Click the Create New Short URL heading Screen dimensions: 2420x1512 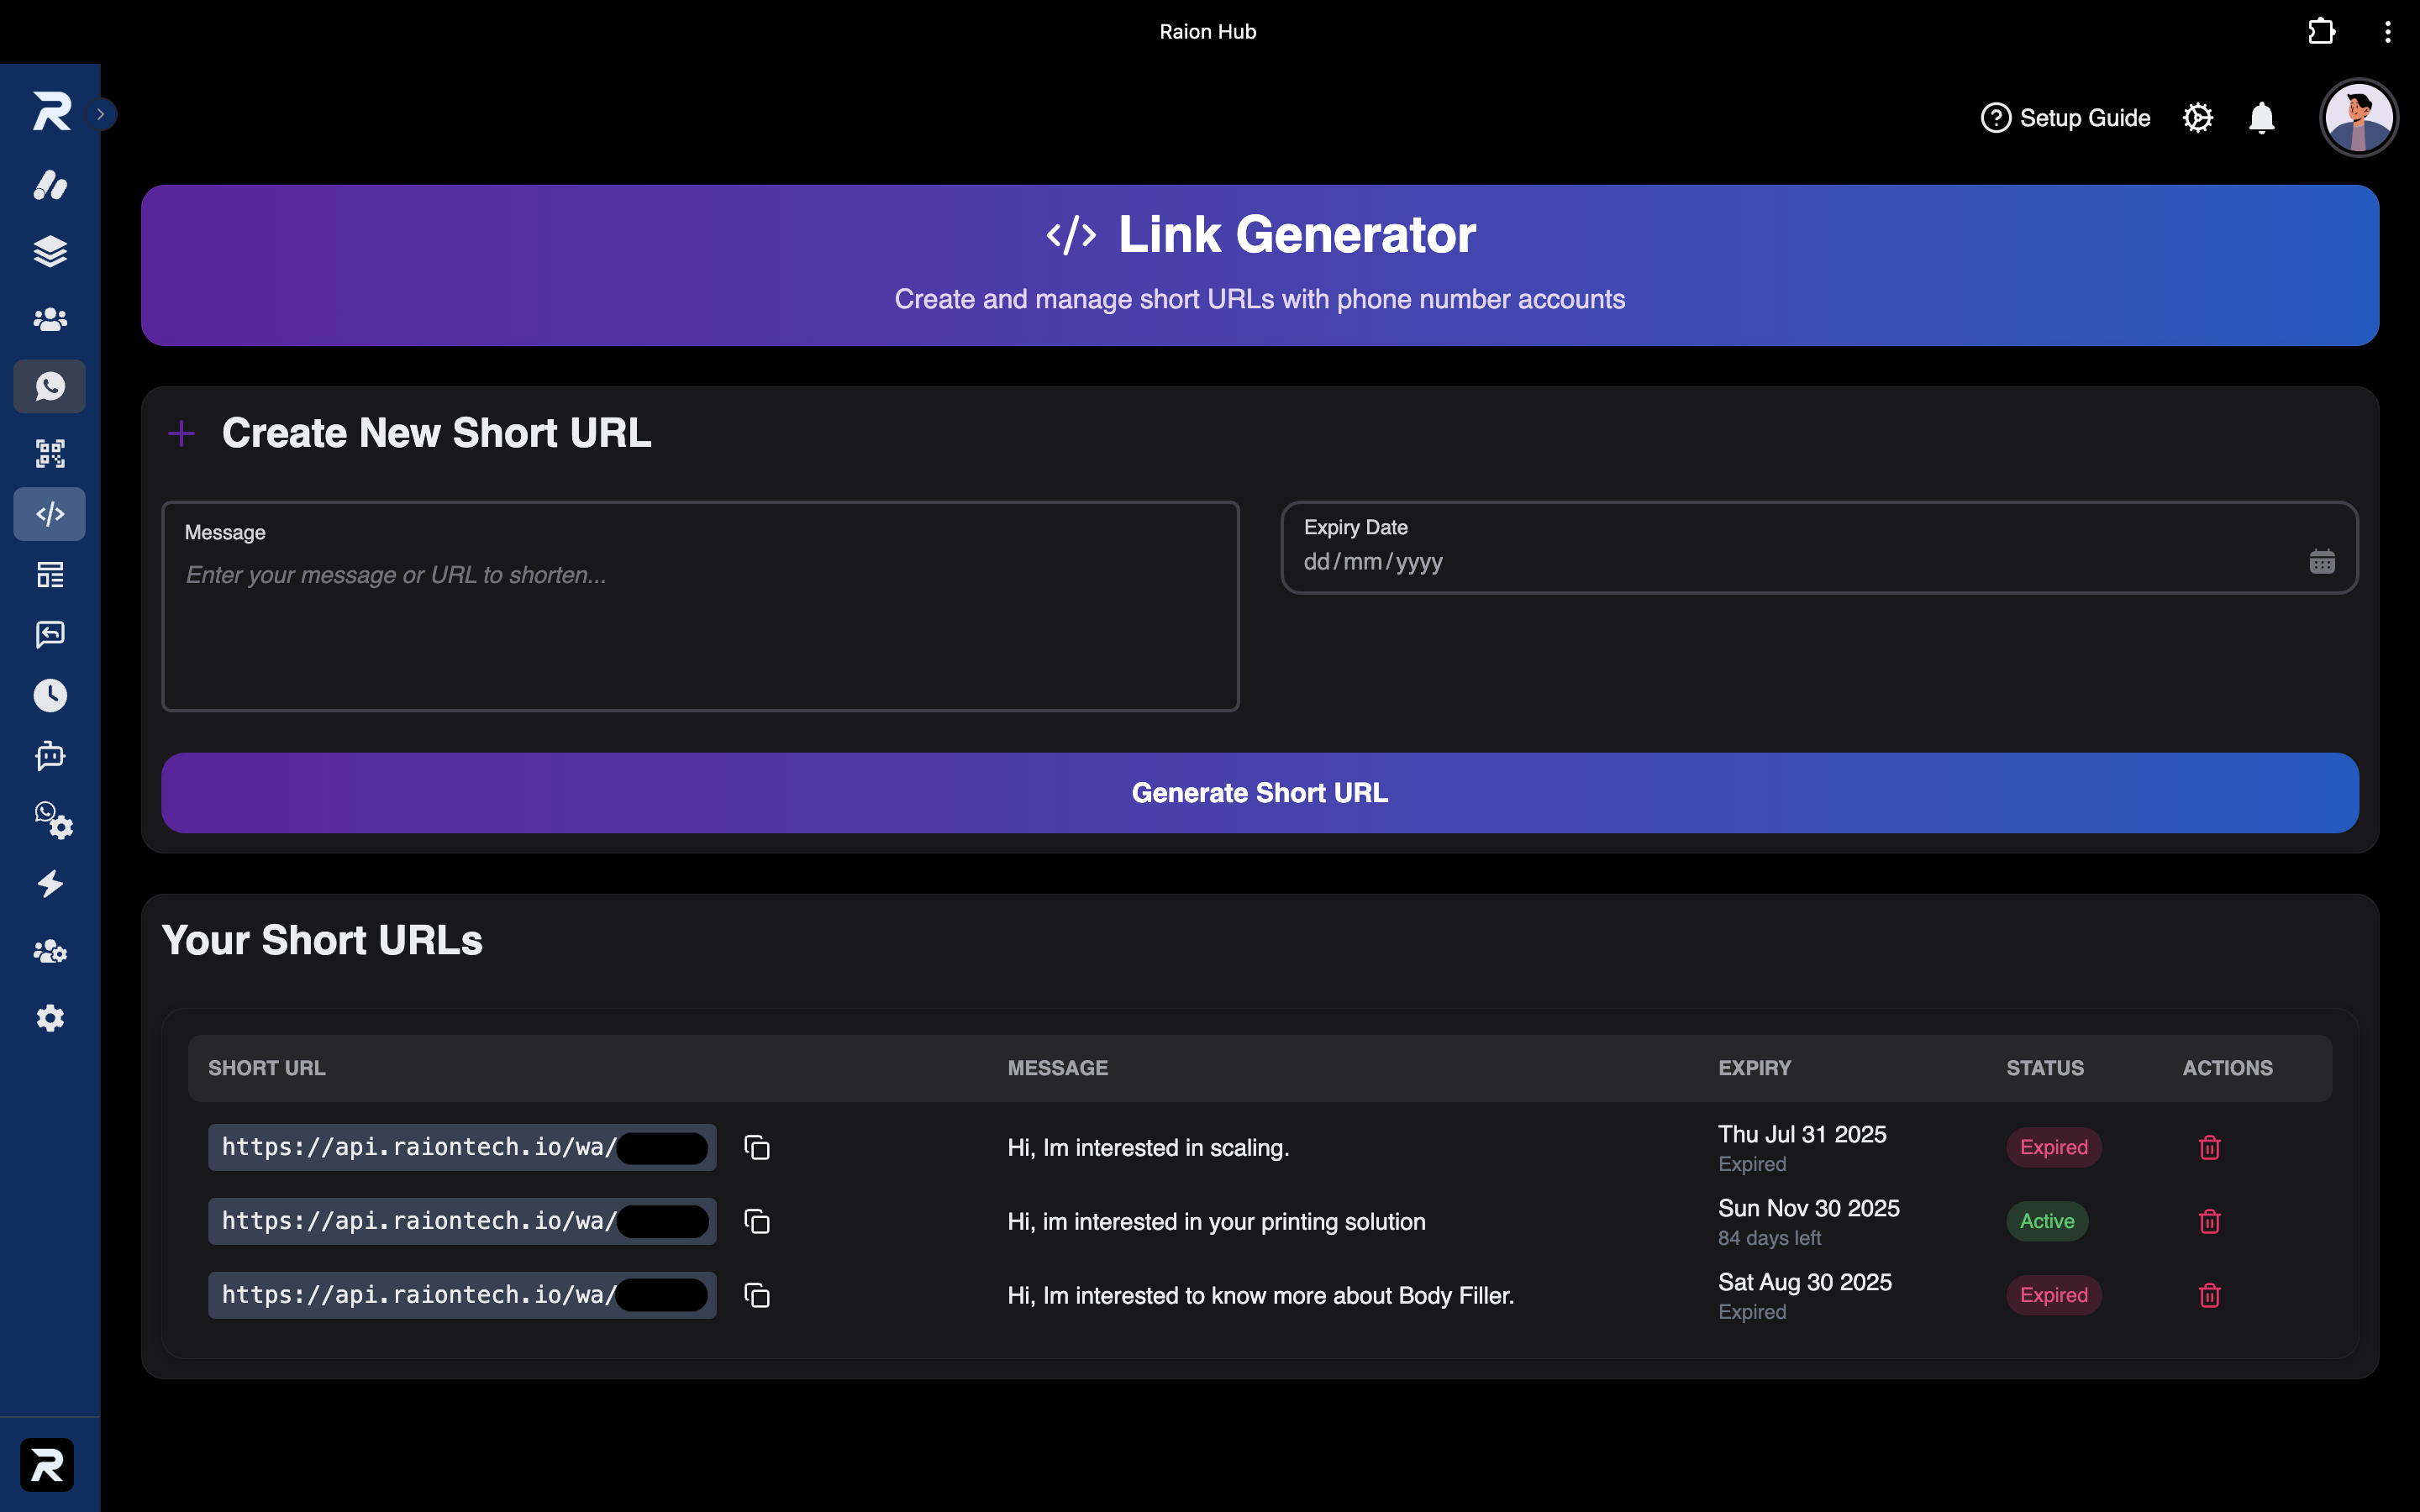pyautogui.click(x=436, y=433)
